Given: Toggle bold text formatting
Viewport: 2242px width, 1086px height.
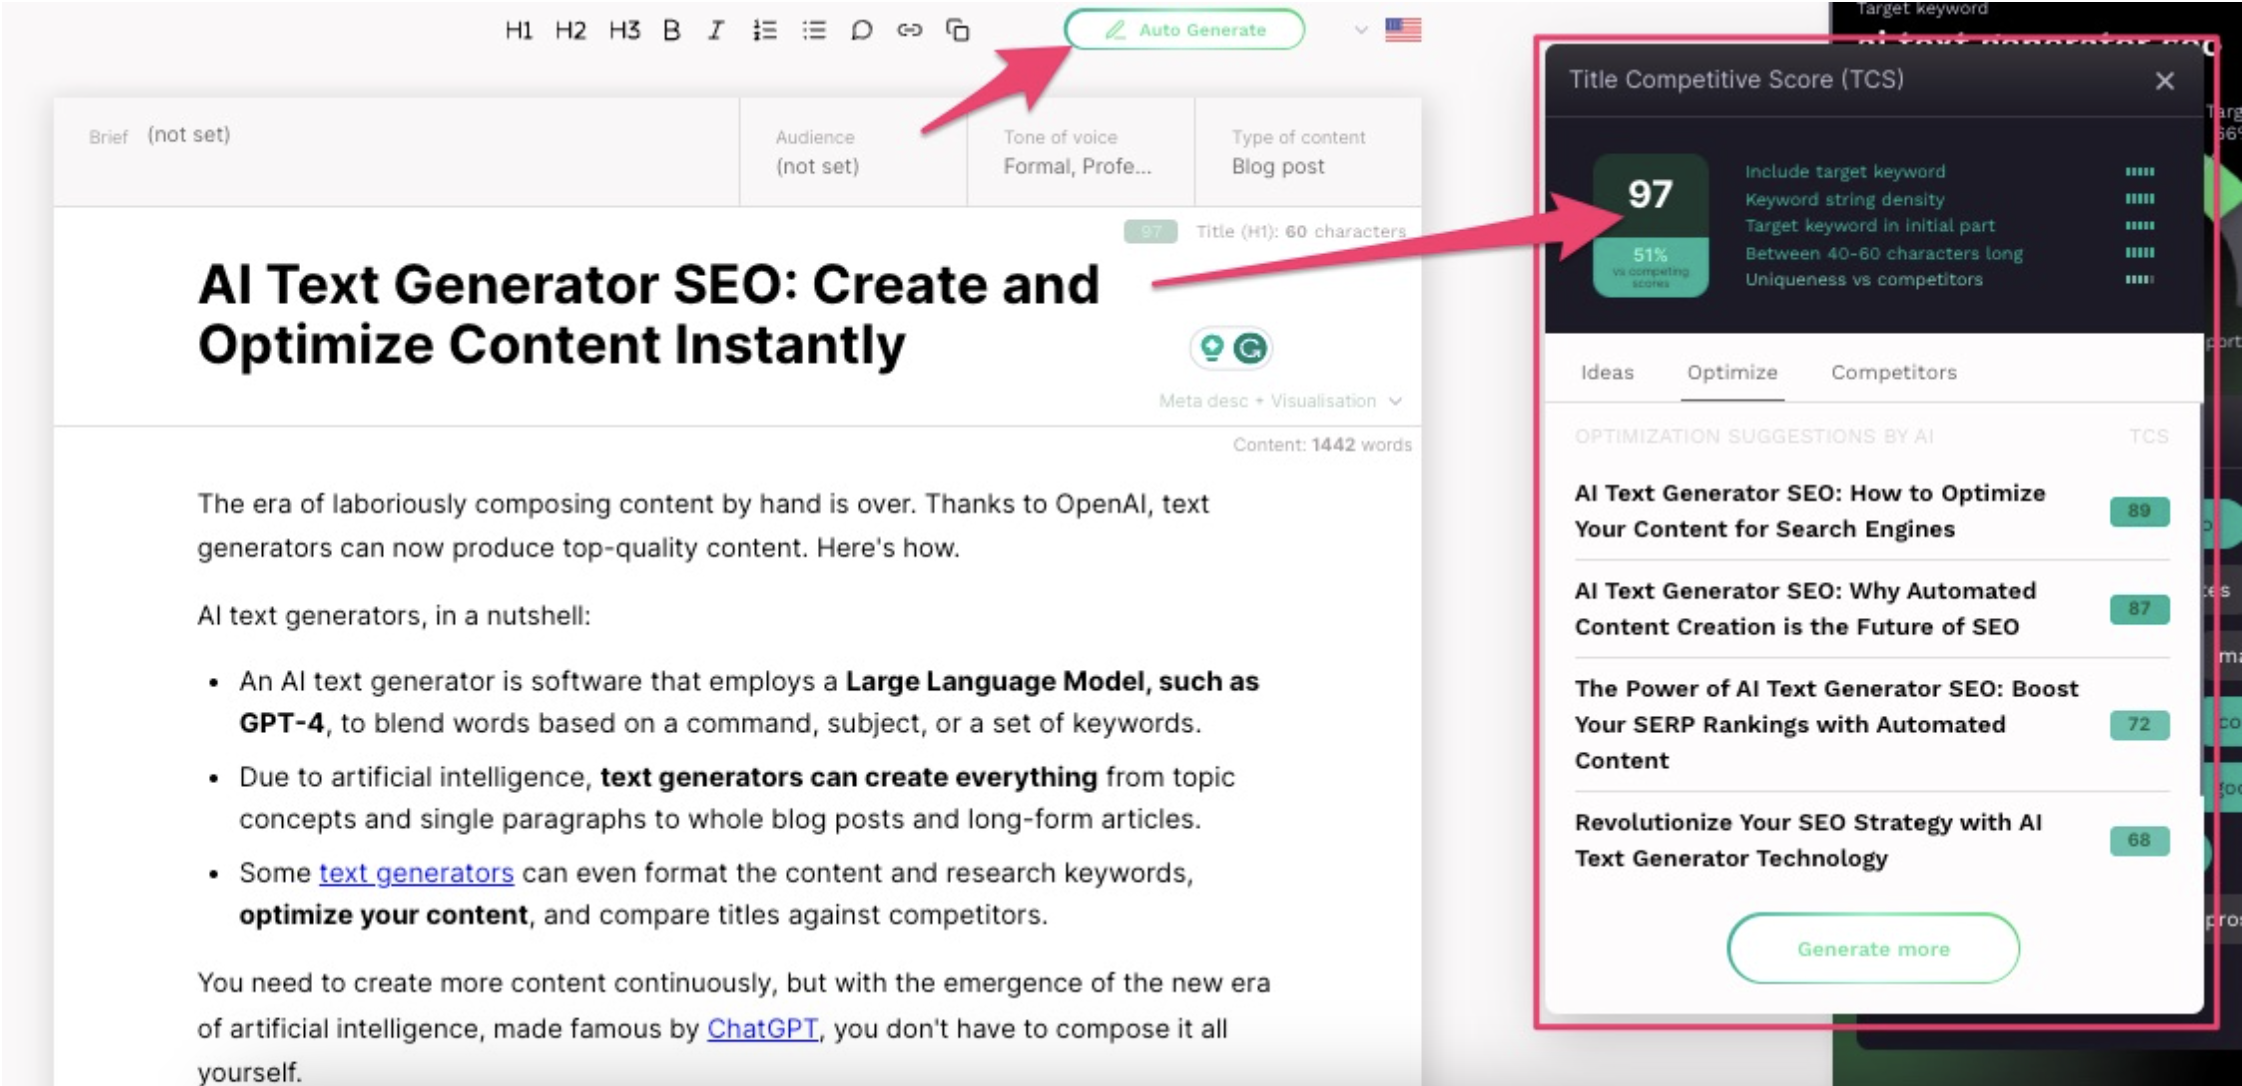Looking at the screenshot, I should (671, 30).
